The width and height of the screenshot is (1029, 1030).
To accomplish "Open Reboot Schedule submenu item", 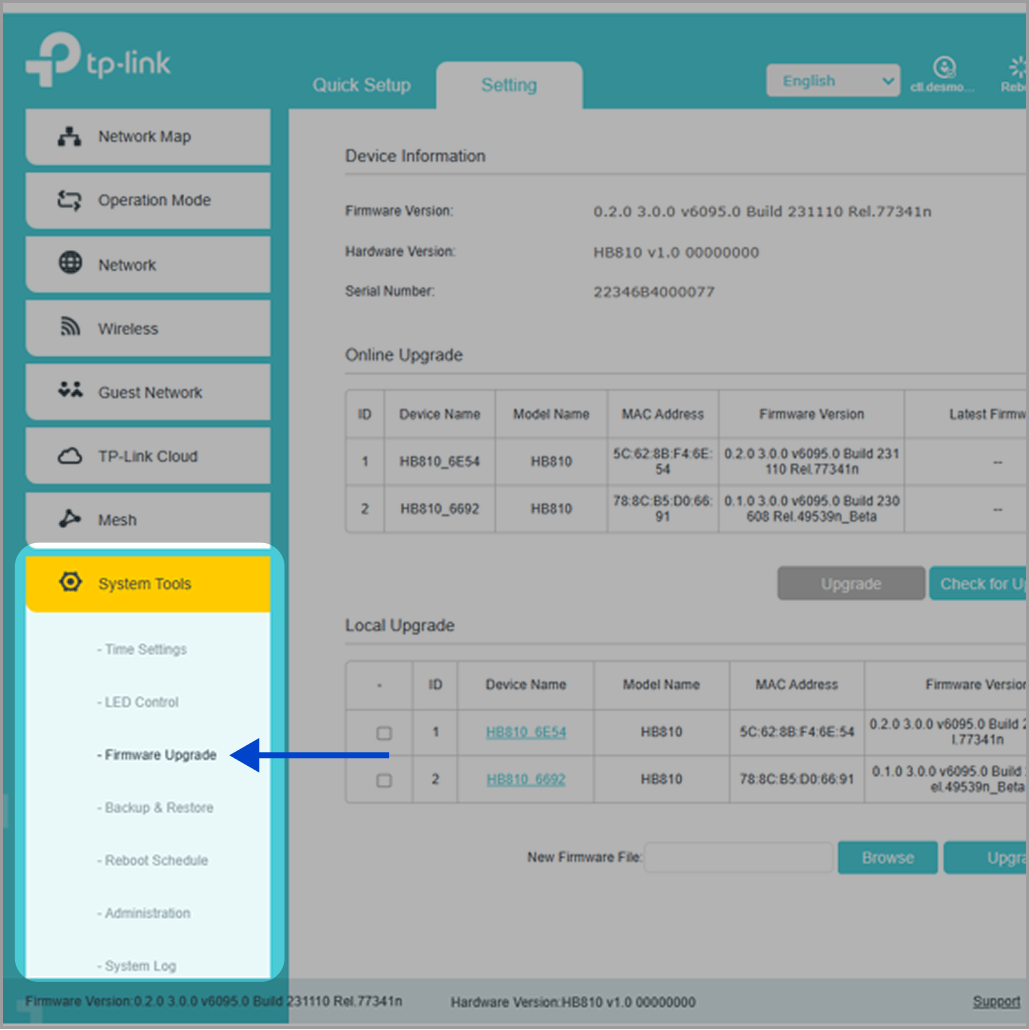I will click(x=152, y=861).
